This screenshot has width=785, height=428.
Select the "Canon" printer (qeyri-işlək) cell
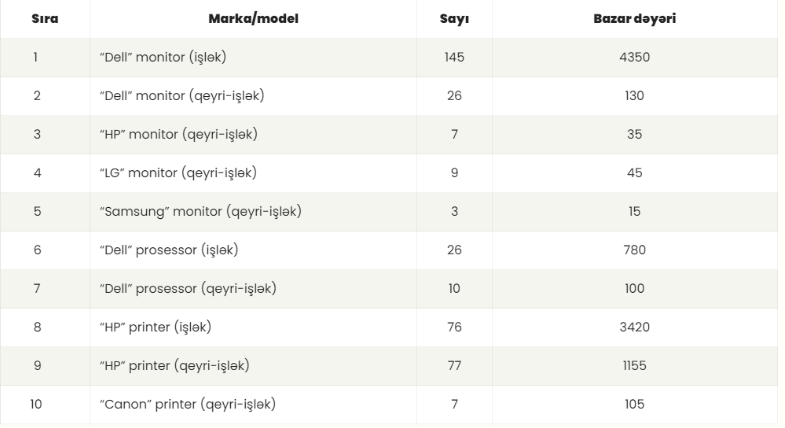pos(253,404)
